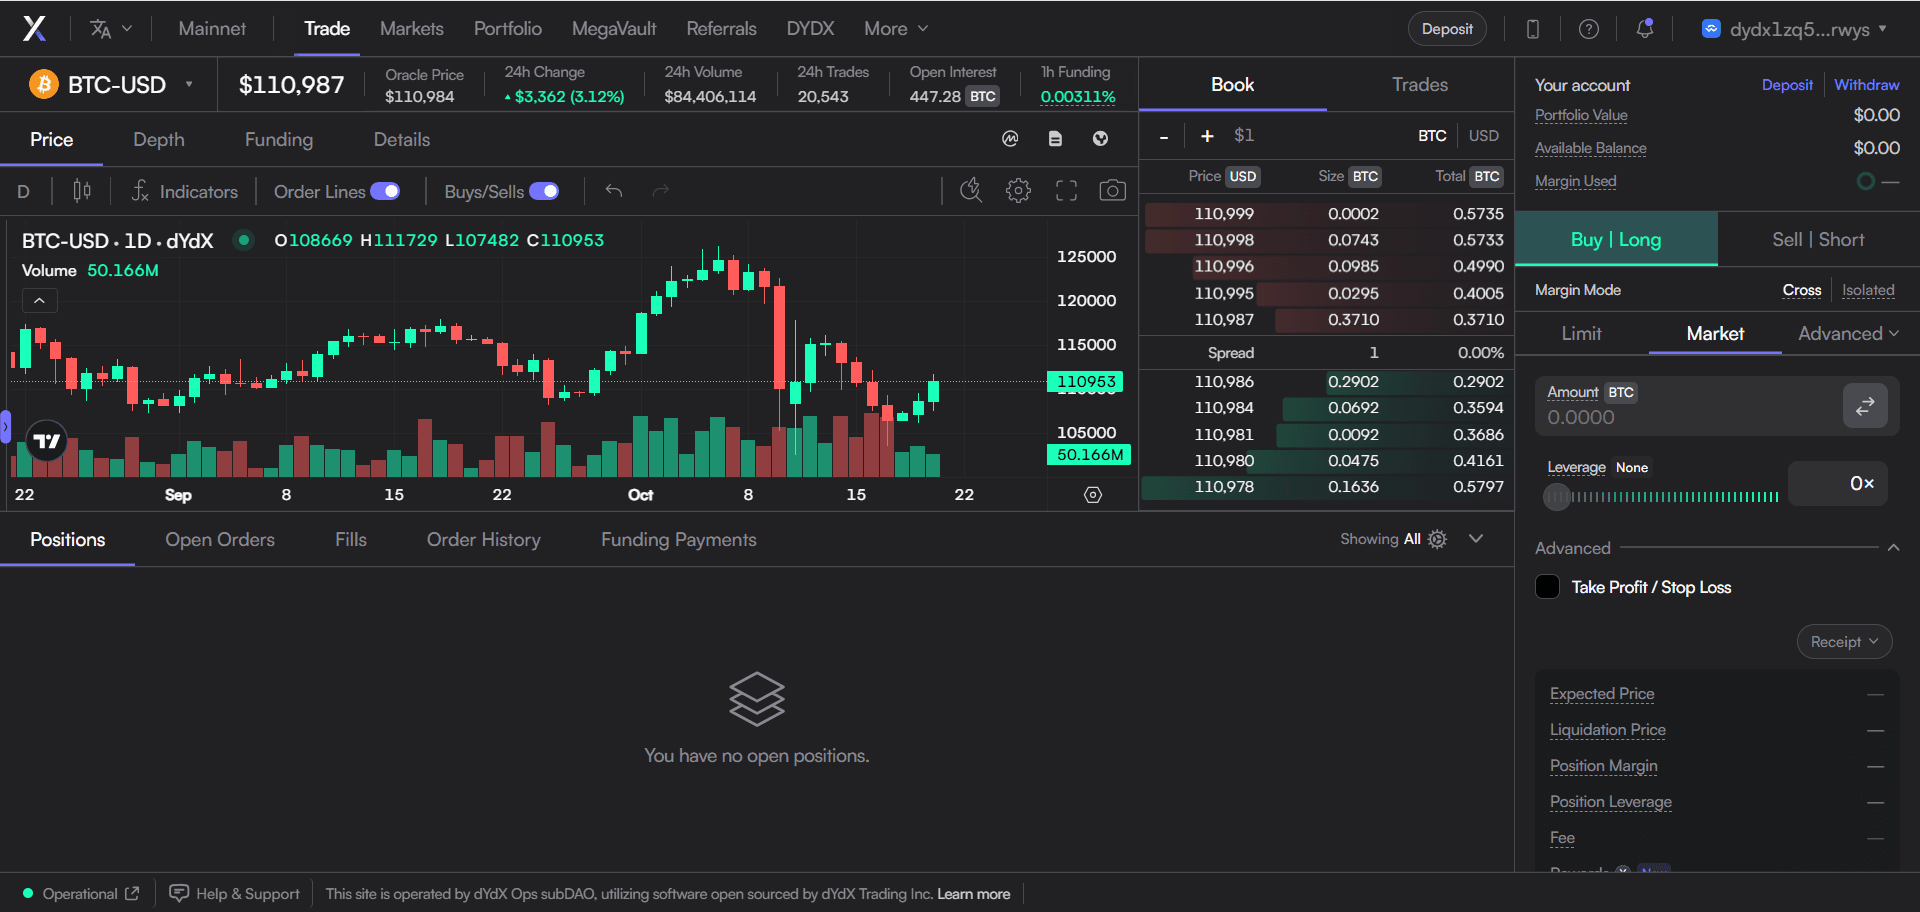This screenshot has height=912, width=1920.
Task: Open the help question mark icon
Action: click(x=1588, y=29)
